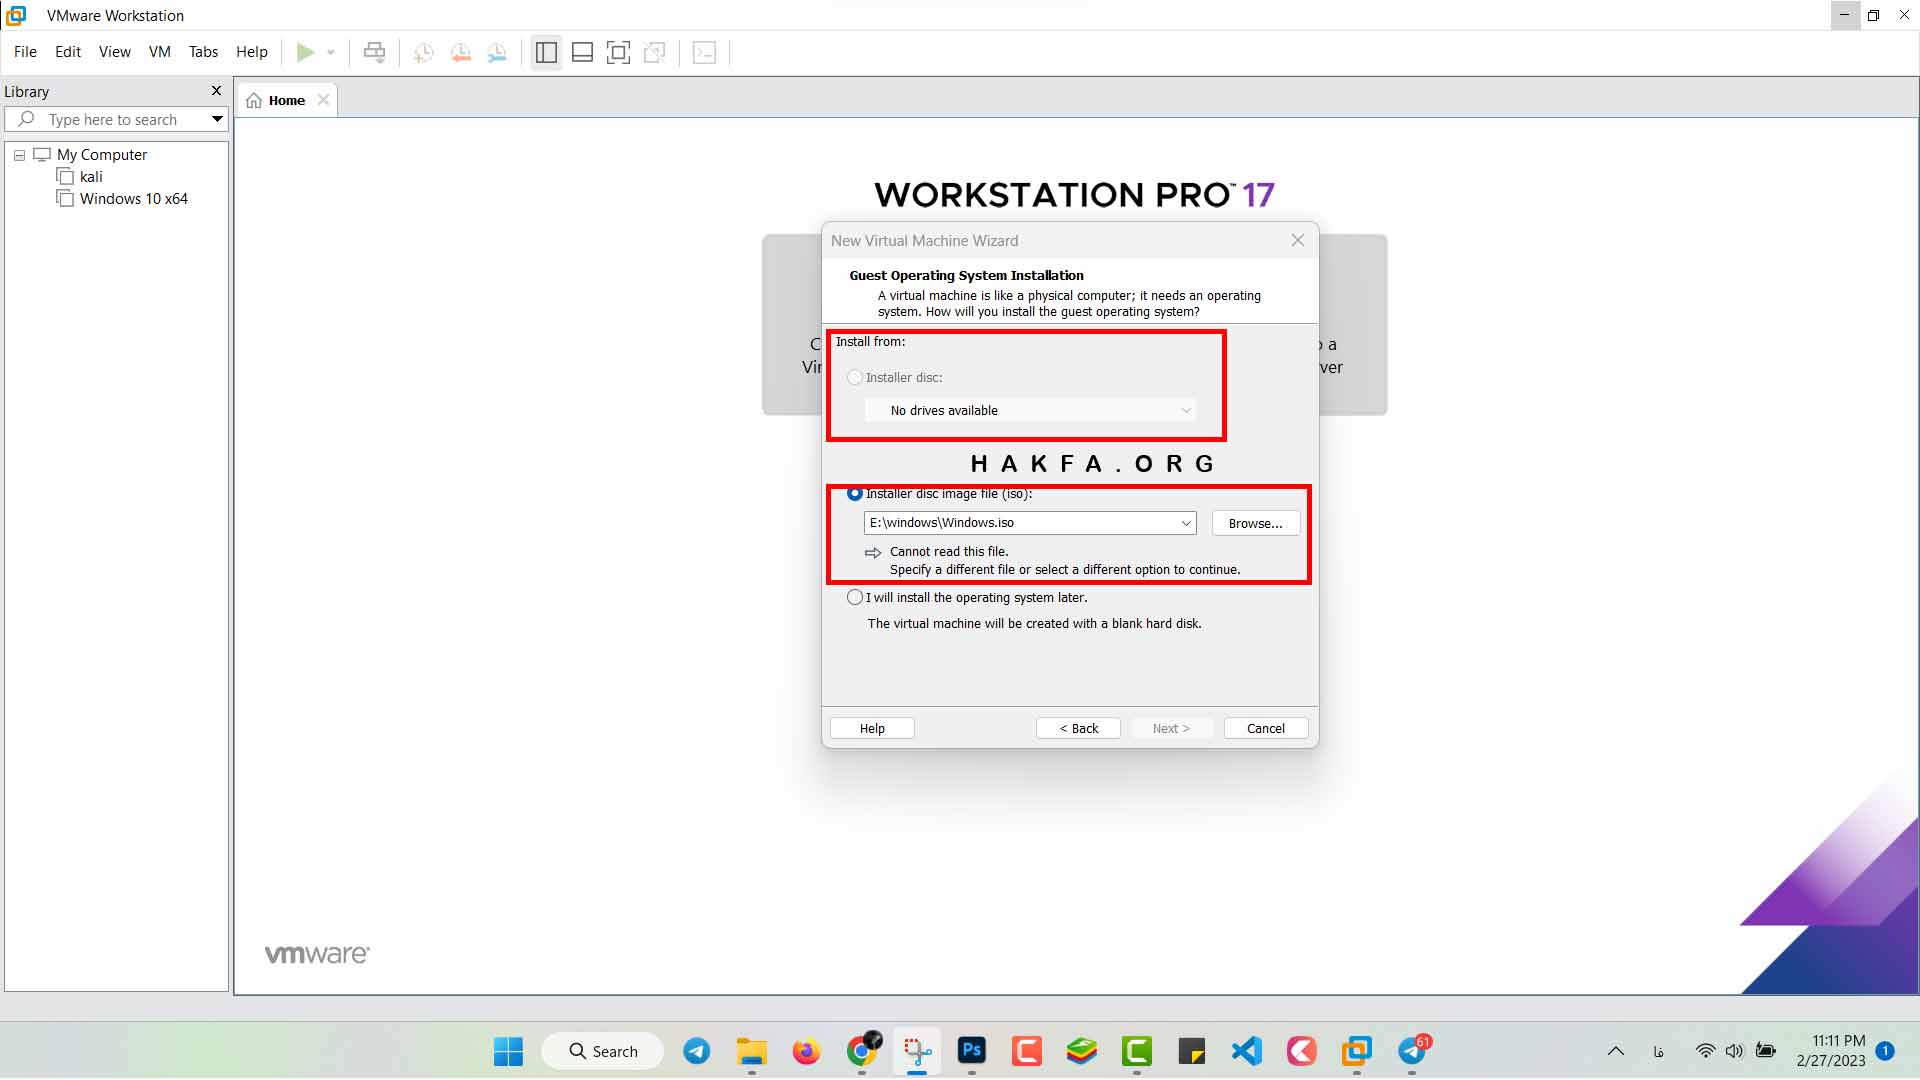Open Sticky Notes from the taskbar
This screenshot has width=1920, height=1080.
pos(1192,1051)
